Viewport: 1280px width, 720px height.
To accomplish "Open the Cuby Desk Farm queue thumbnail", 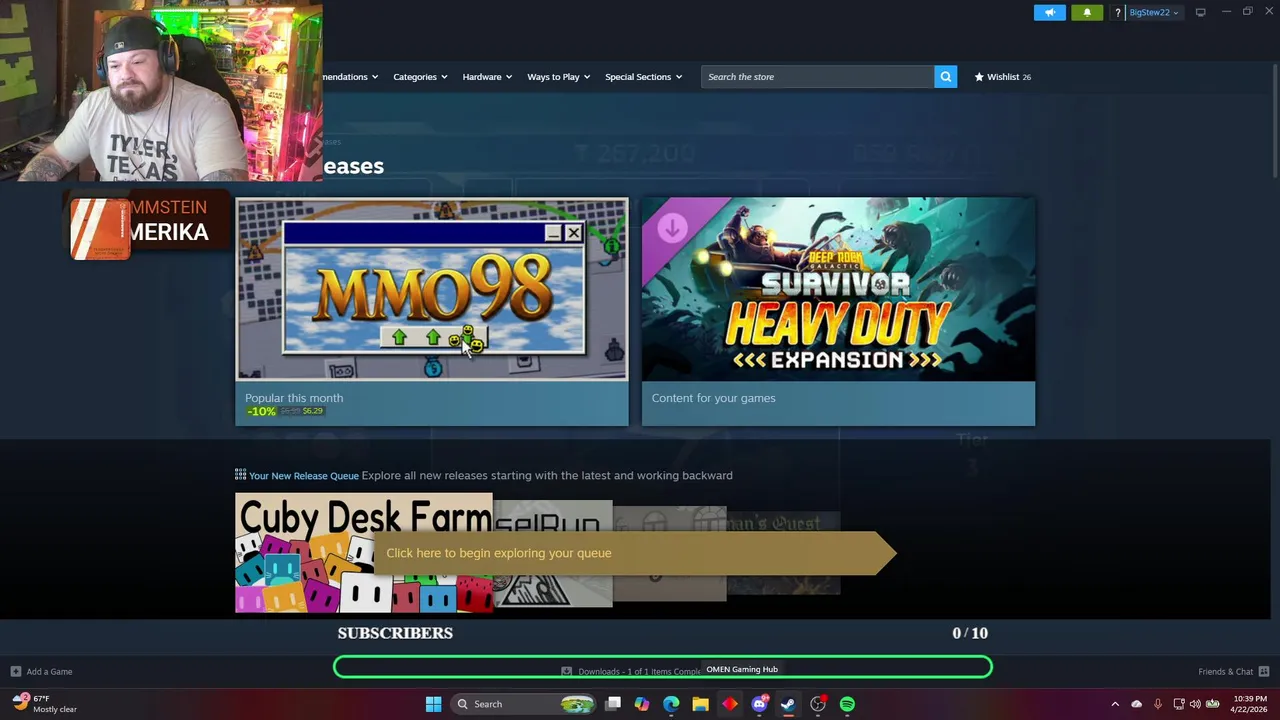I will point(364,553).
